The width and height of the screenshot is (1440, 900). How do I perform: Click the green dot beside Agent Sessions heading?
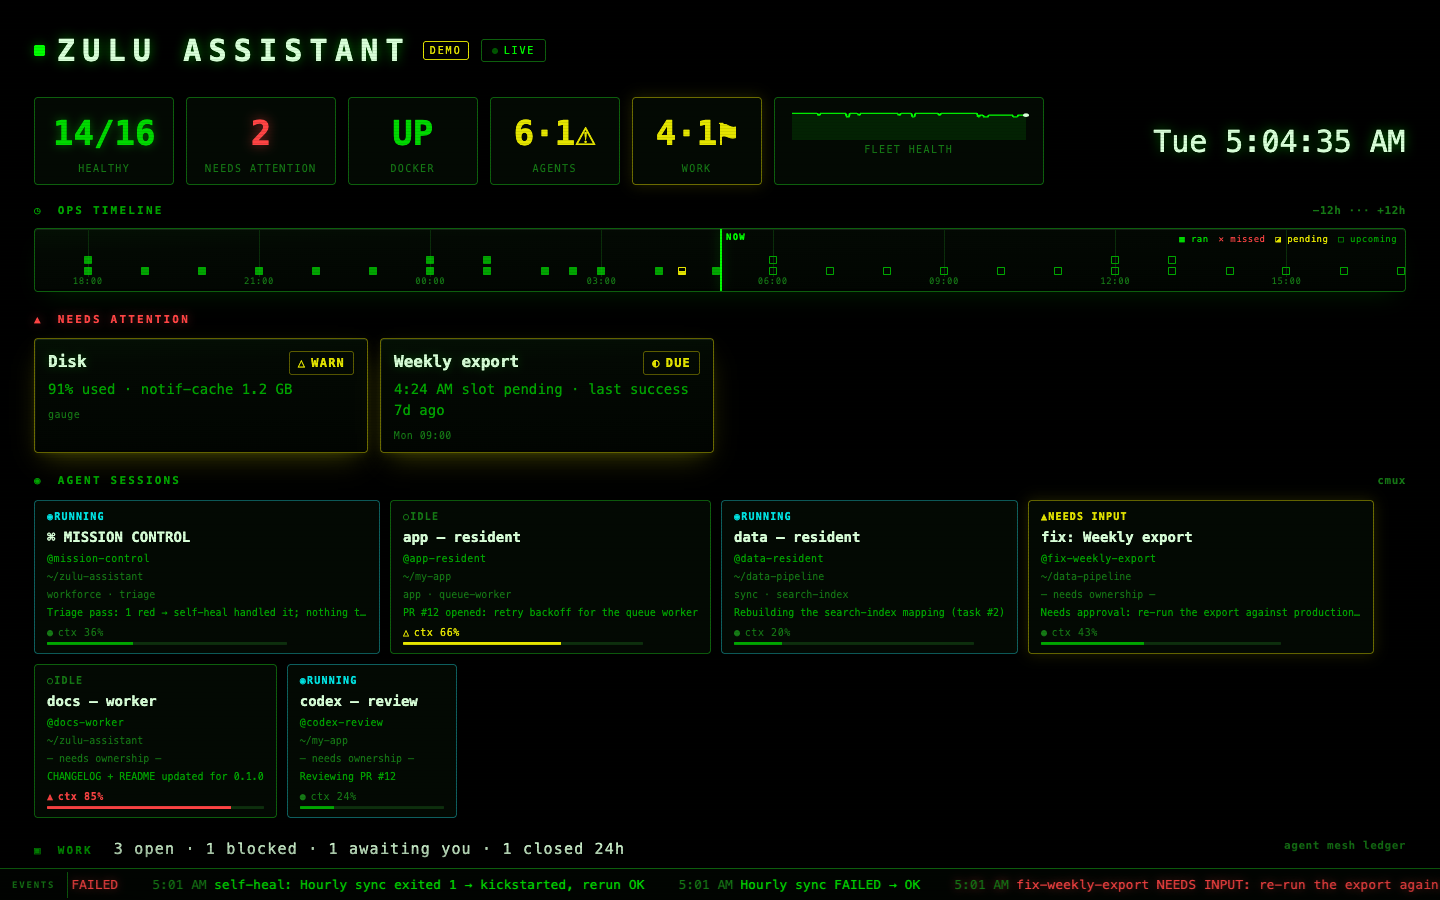(x=38, y=481)
